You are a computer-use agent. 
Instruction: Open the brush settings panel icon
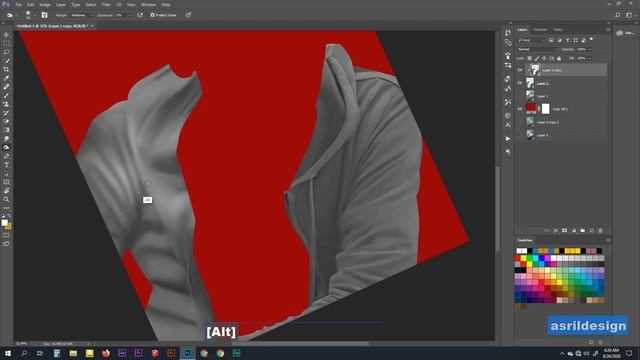44,15
